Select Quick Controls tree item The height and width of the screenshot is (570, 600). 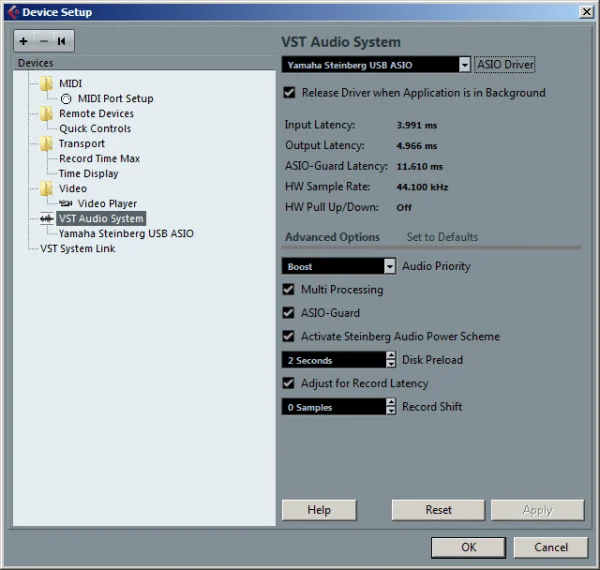click(95, 129)
